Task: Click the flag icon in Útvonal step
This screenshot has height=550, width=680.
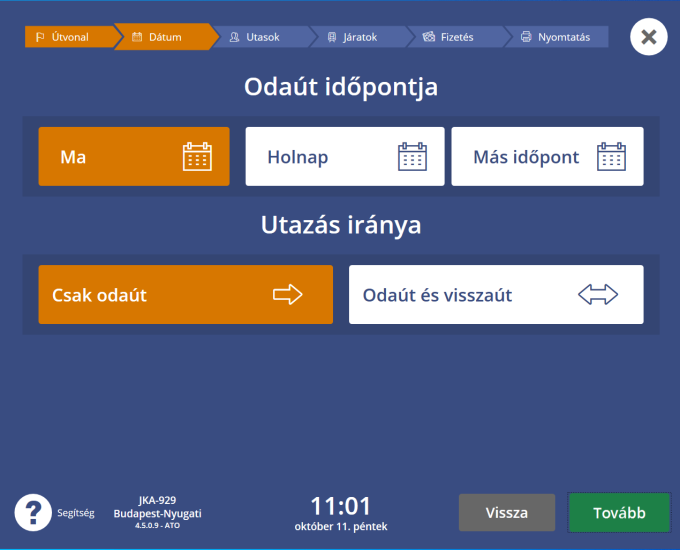Action: [x=40, y=38]
